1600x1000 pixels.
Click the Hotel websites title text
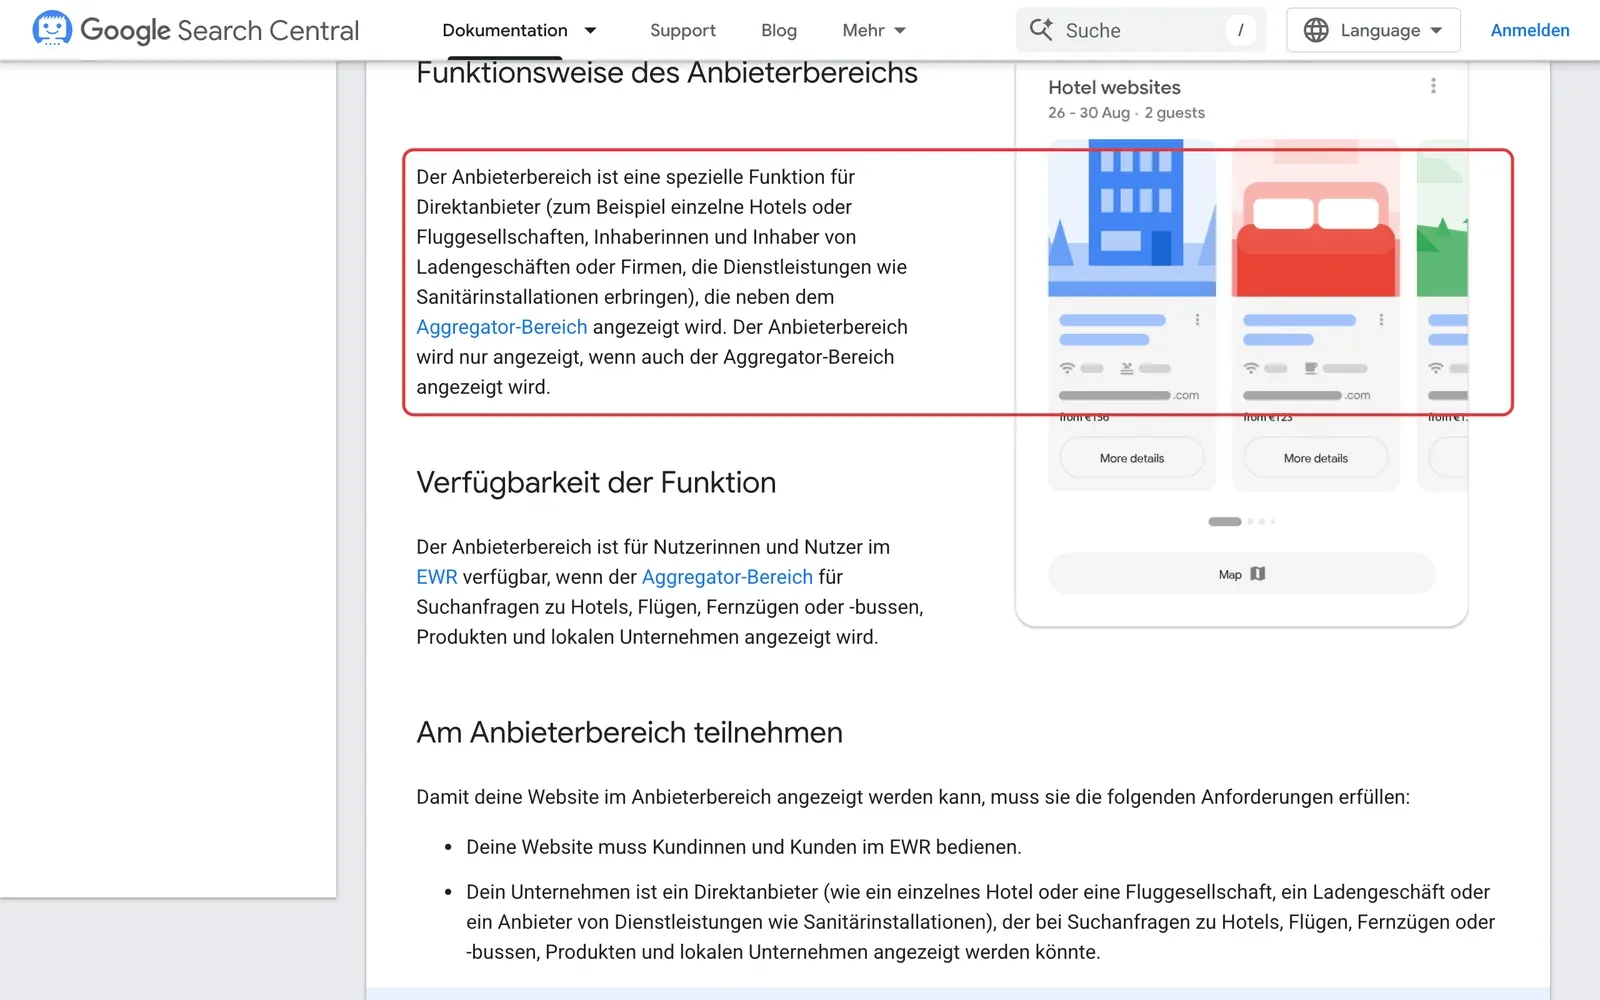1114,87
